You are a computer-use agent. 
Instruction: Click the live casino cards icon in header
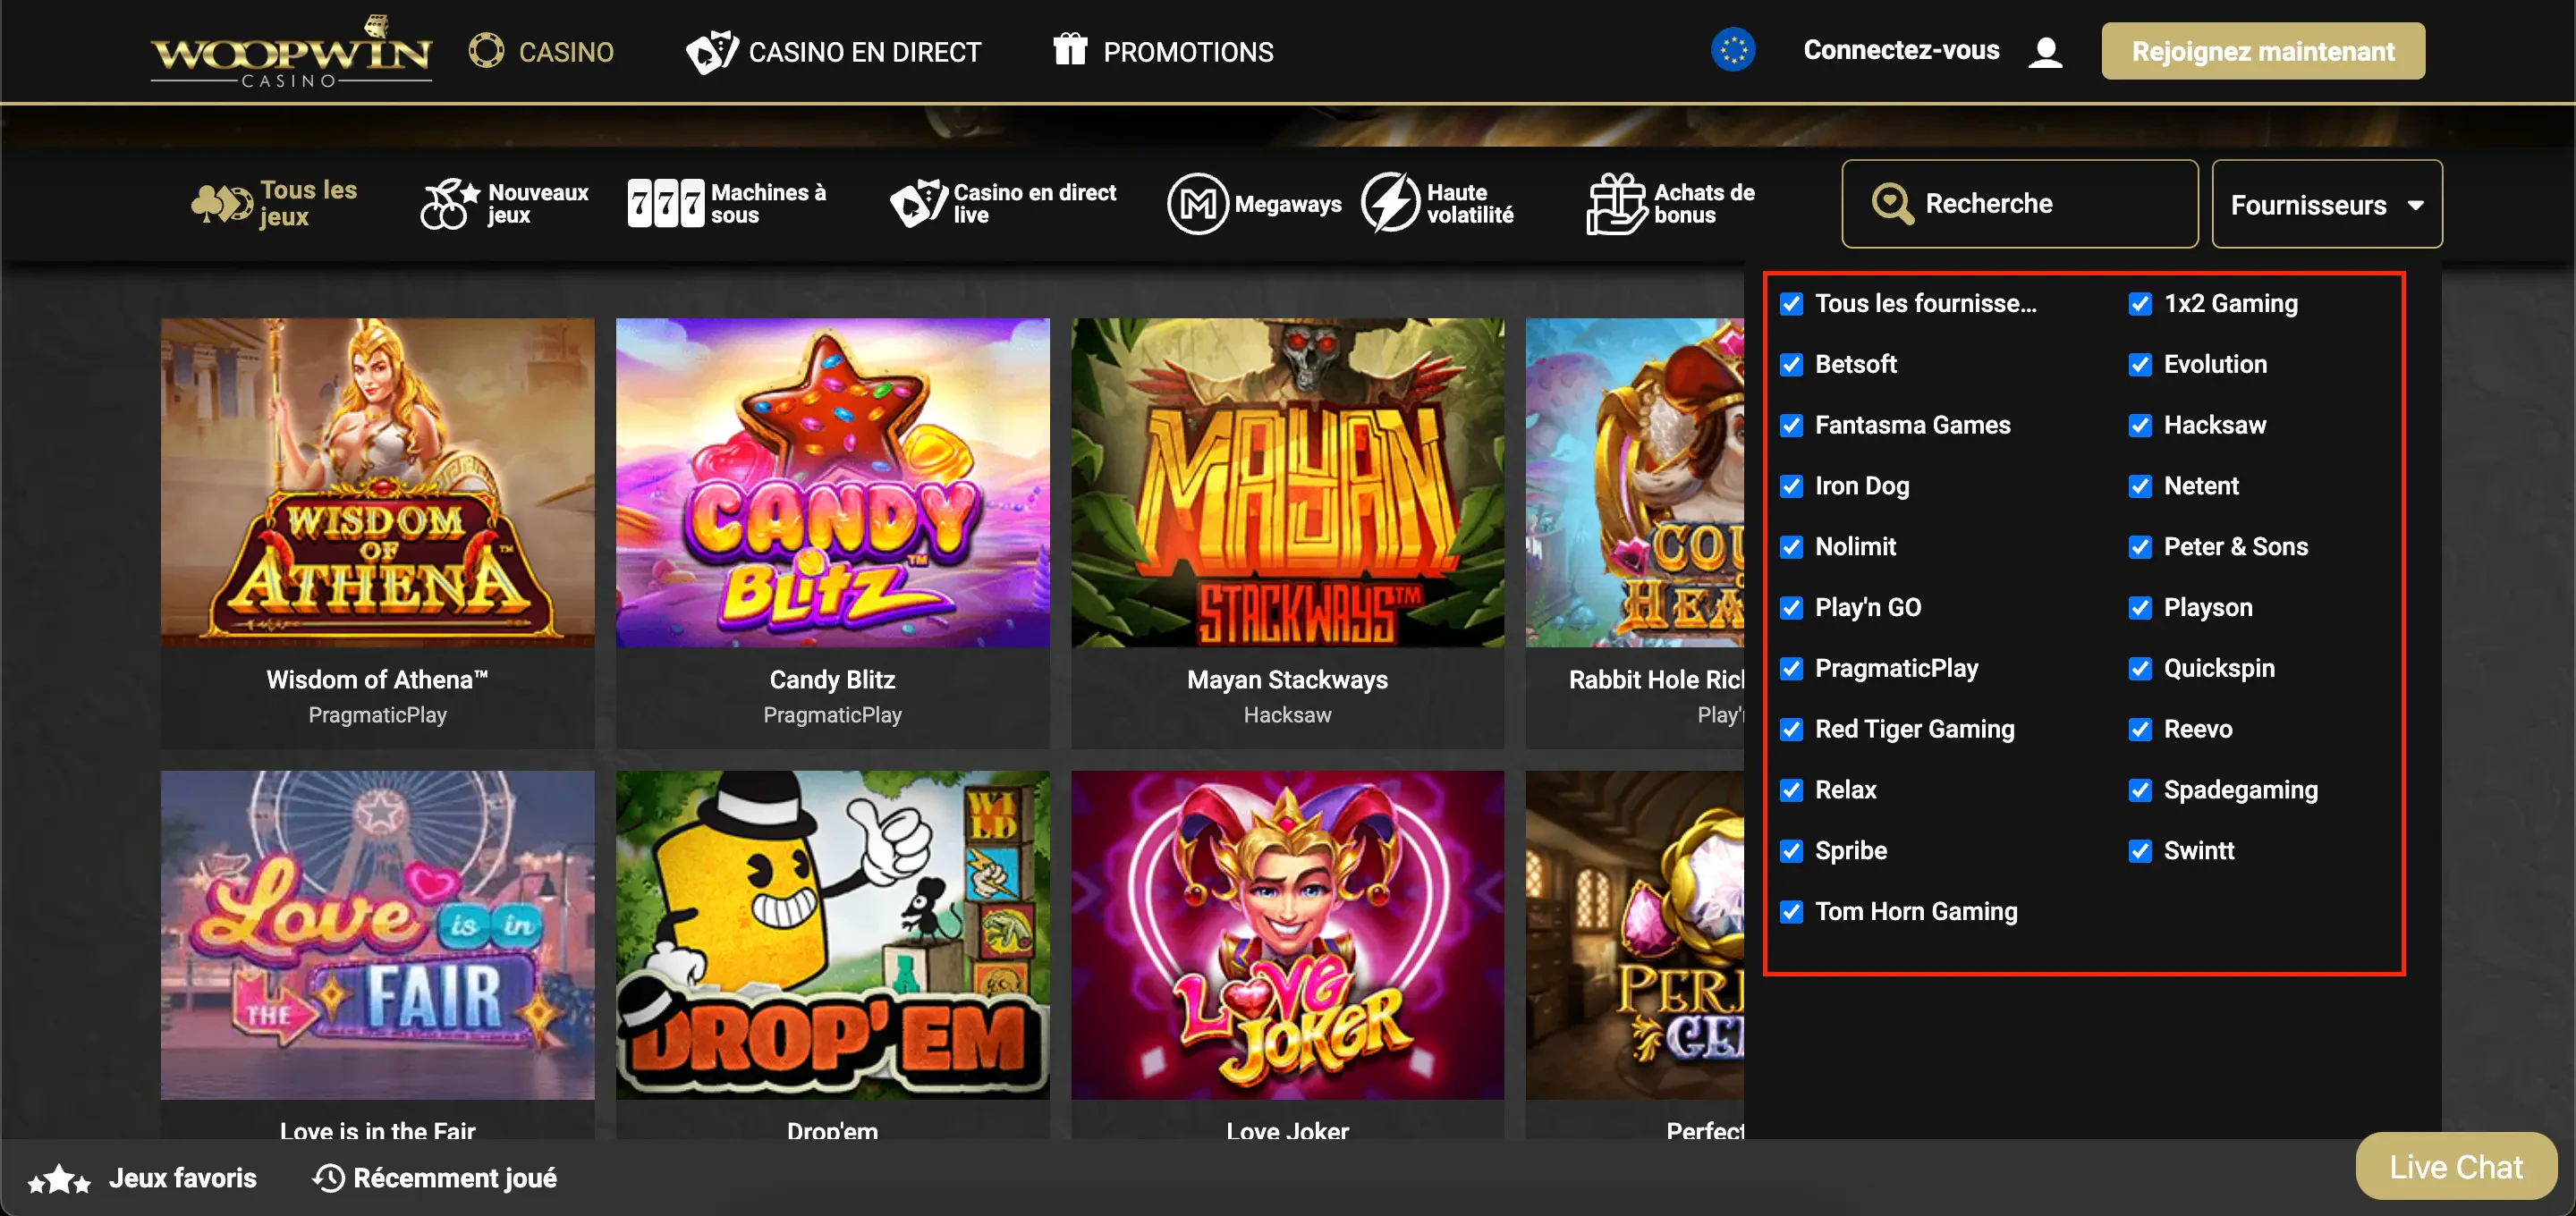point(712,52)
